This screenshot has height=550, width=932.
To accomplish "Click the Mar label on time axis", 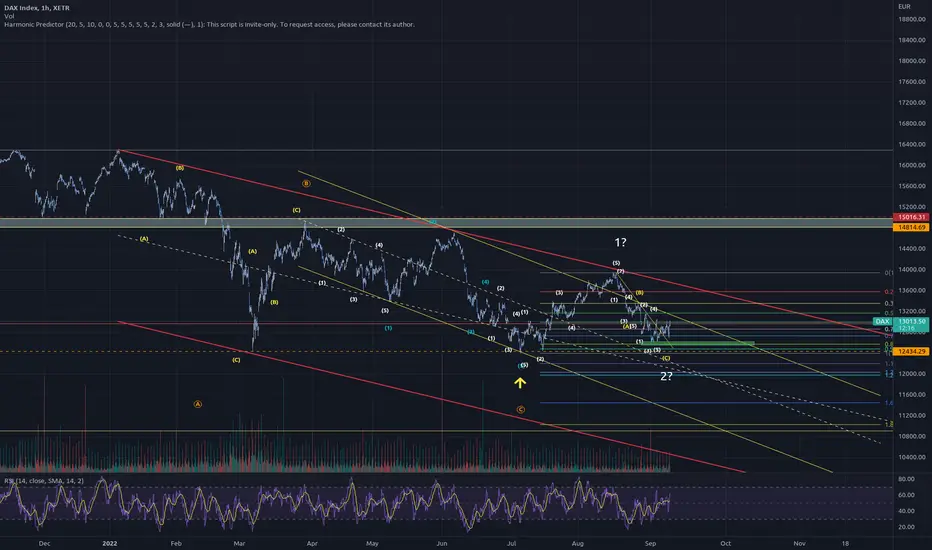I will (x=240, y=543).
